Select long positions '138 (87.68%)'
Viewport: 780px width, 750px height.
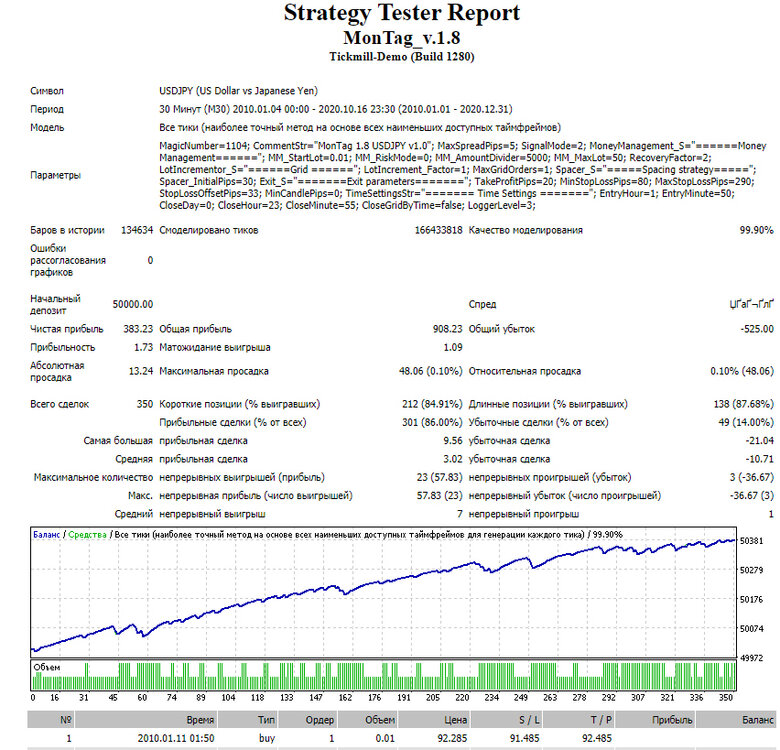(x=743, y=404)
